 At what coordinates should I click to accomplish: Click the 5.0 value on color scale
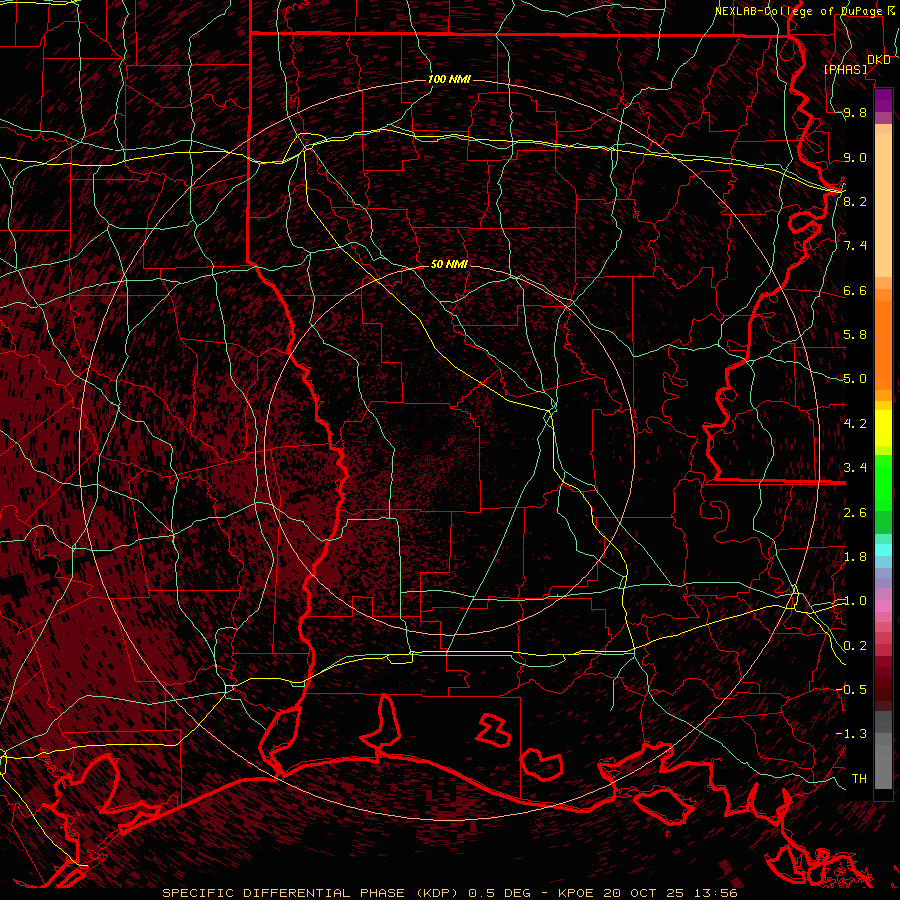pyautogui.click(x=855, y=379)
